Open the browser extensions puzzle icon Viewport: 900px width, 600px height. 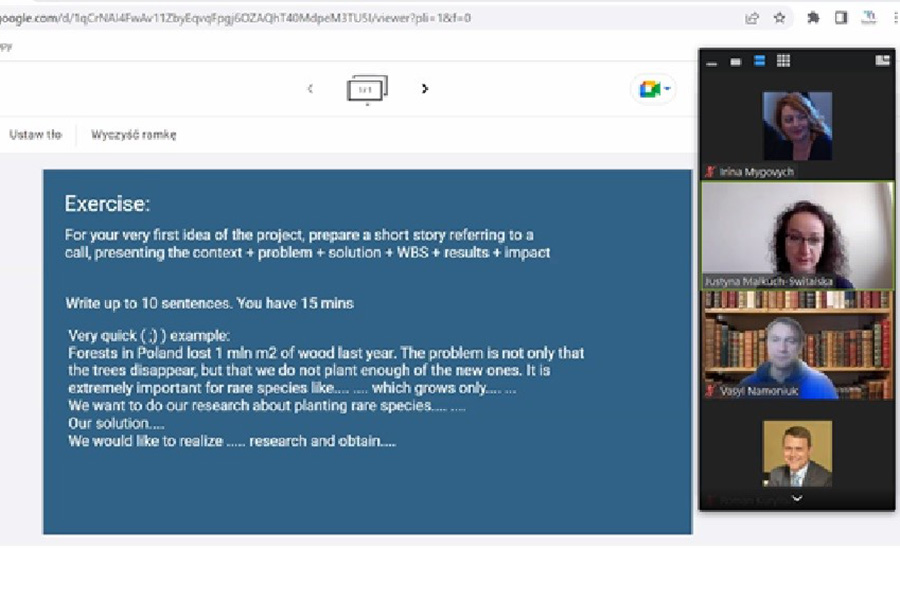813,18
